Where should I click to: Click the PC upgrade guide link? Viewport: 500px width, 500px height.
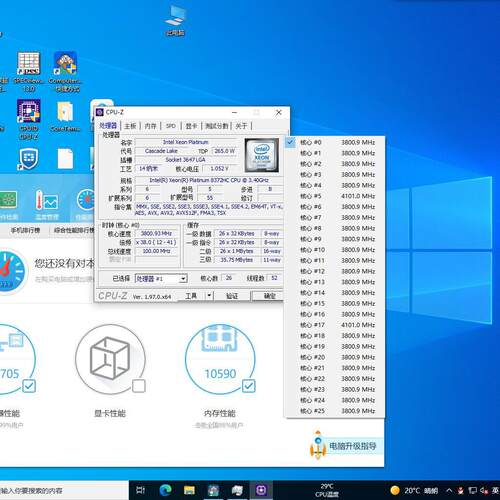point(352,446)
